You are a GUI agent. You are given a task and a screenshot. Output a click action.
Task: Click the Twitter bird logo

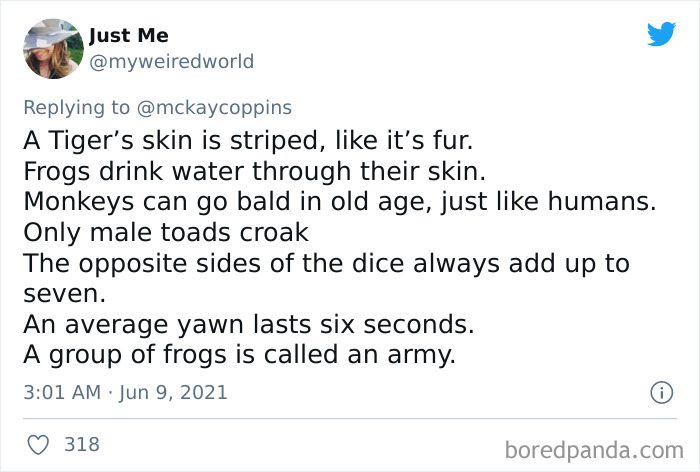[661, 34]
